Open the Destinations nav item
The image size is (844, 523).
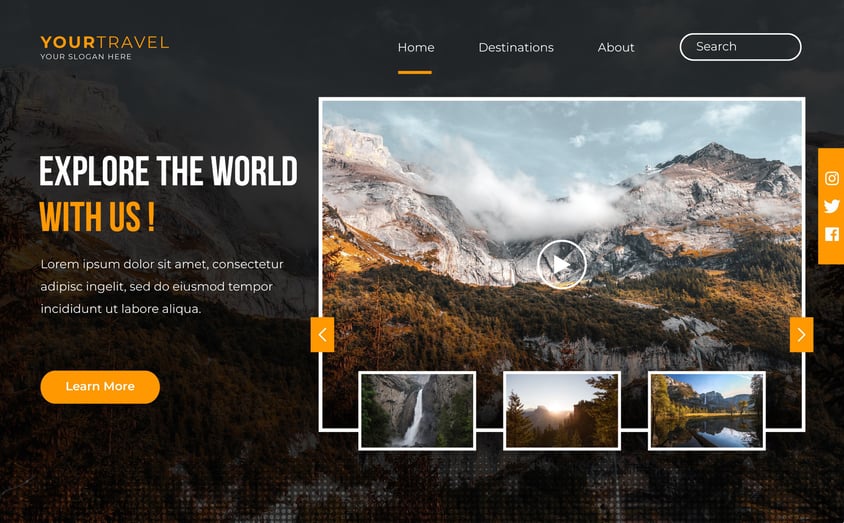(x=516, y=47)
